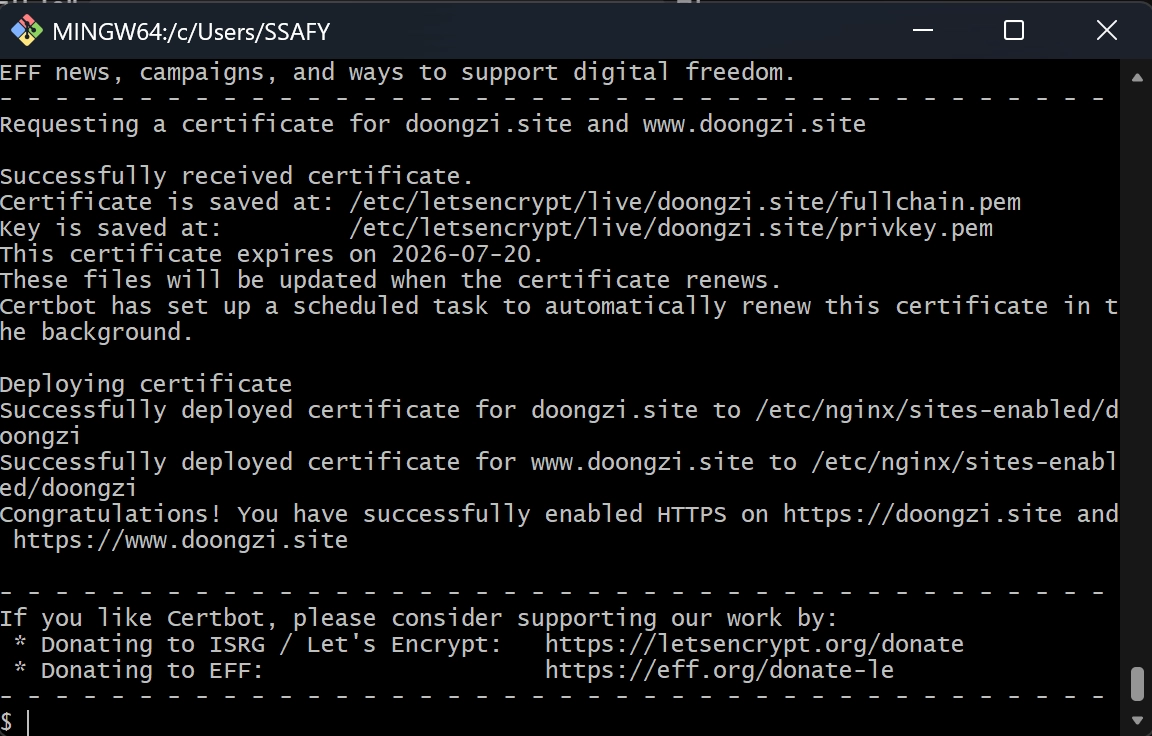Click the https://doongzi.site URL after Congratulations
This screenshot has width=1152, height=736.
pyautogui.click(x=922, y=515)
